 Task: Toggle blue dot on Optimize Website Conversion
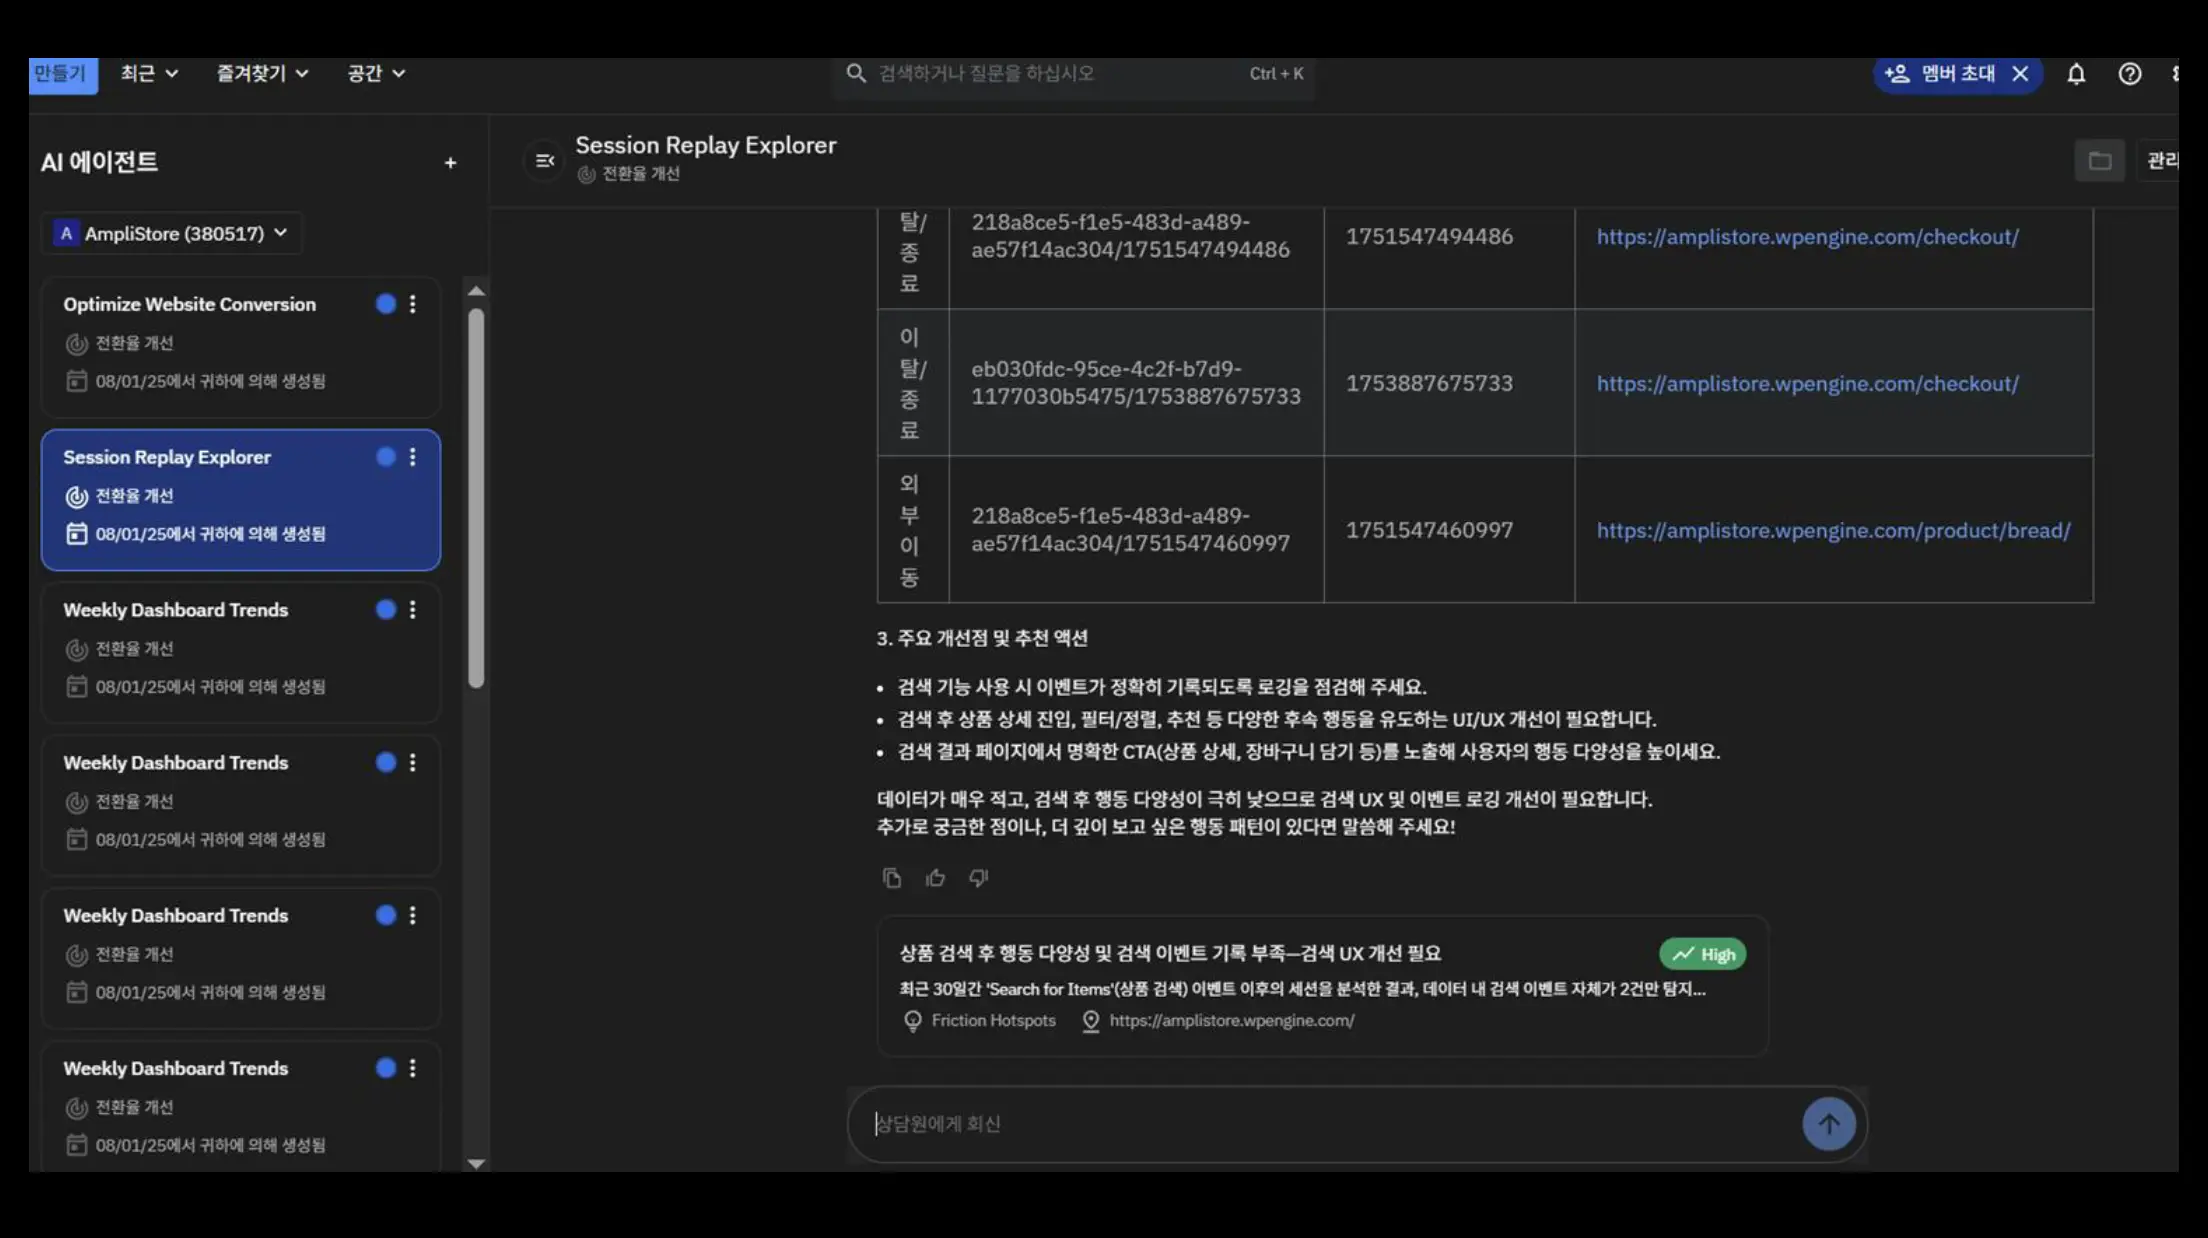tap(386, 304)
